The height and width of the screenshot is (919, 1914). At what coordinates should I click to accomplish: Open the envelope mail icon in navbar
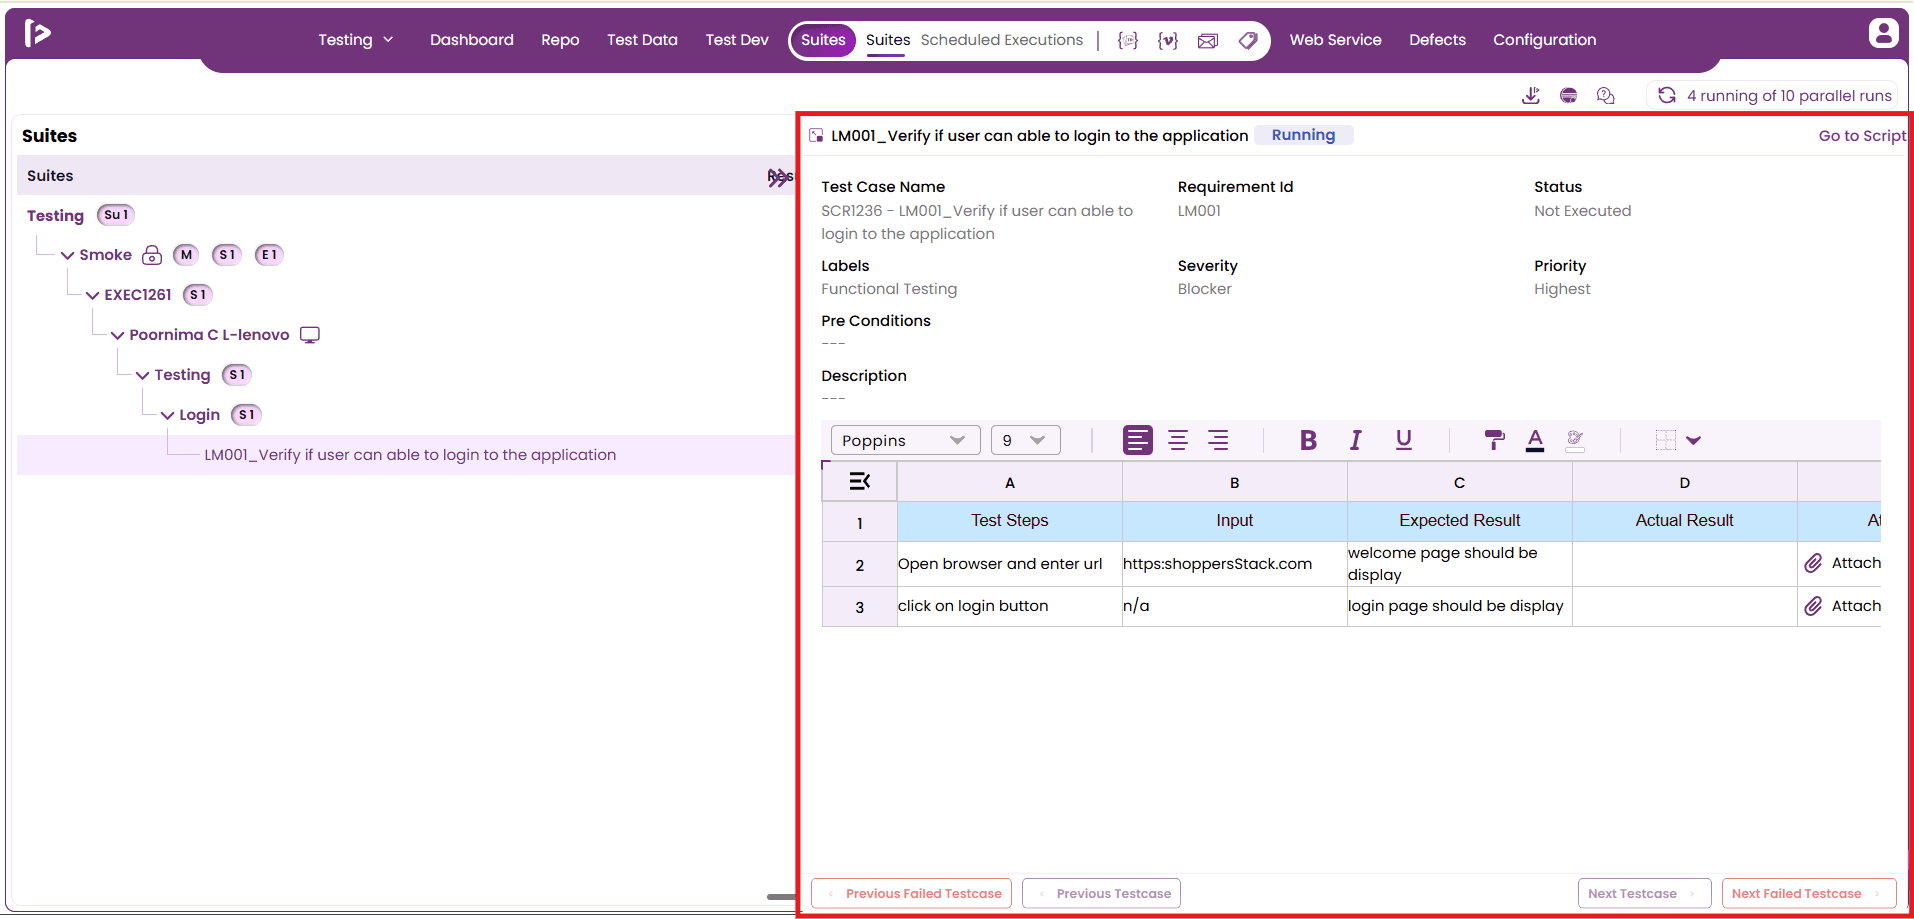1208,41
